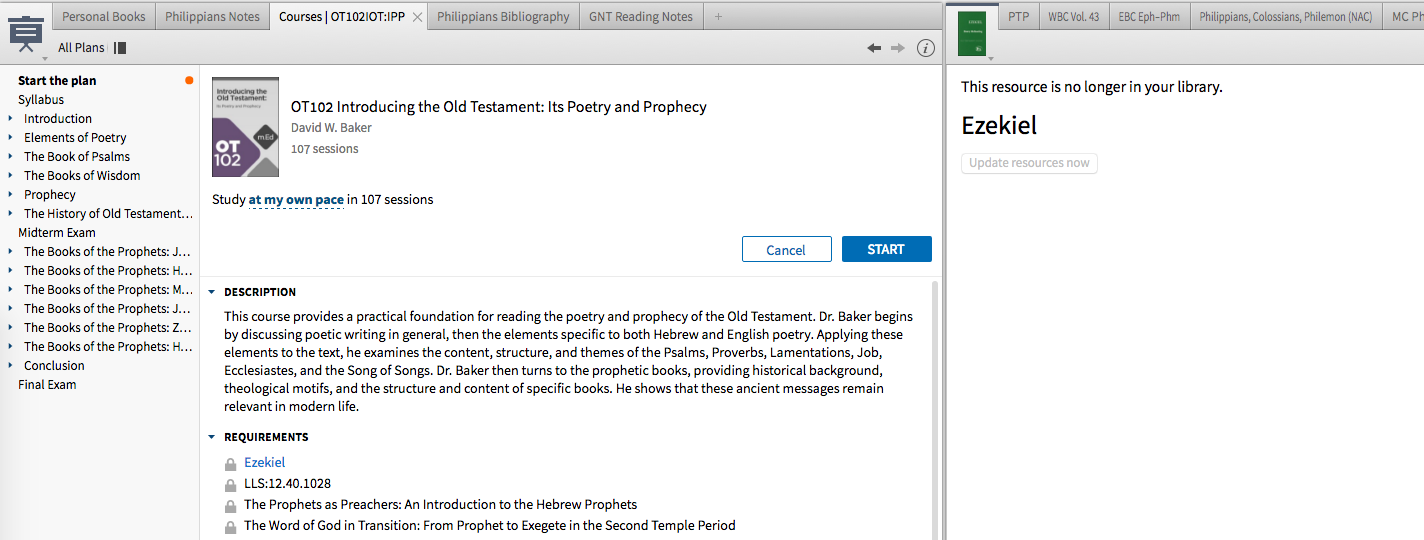Expand The Book of Psalms section
This screenshot has height=540, width=1424.
[11, 157]
